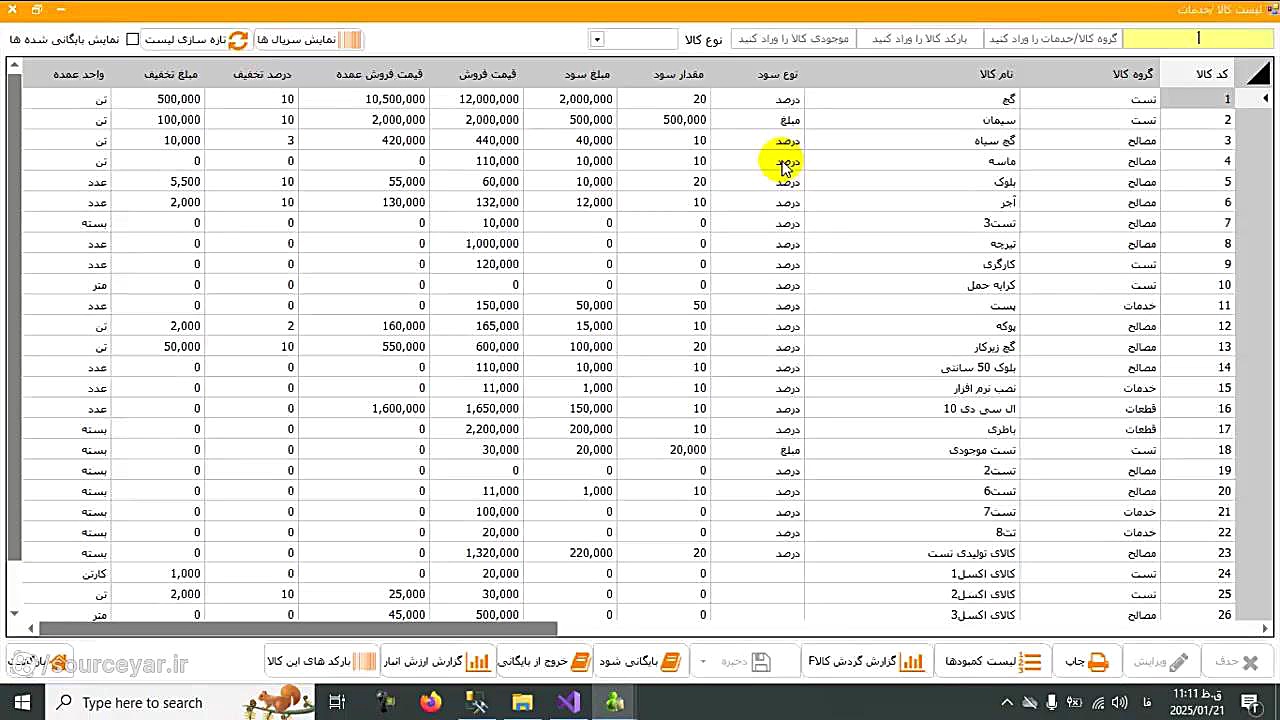Image resolution: width=1280 pixels, height=720 pixels.
Task: Sort by قیمت فروش عمده column header
Action: (x=363, y=74)
